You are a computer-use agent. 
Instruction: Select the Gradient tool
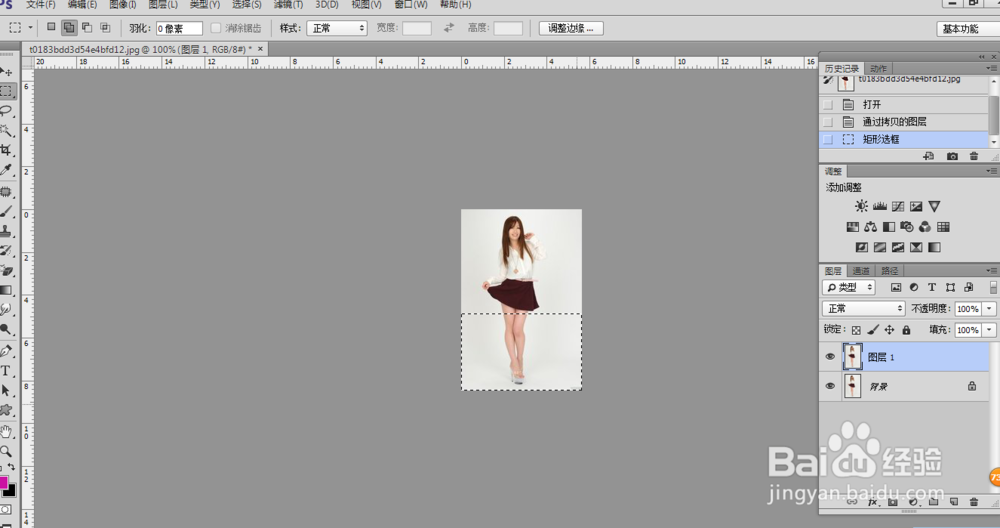[6, 290]
